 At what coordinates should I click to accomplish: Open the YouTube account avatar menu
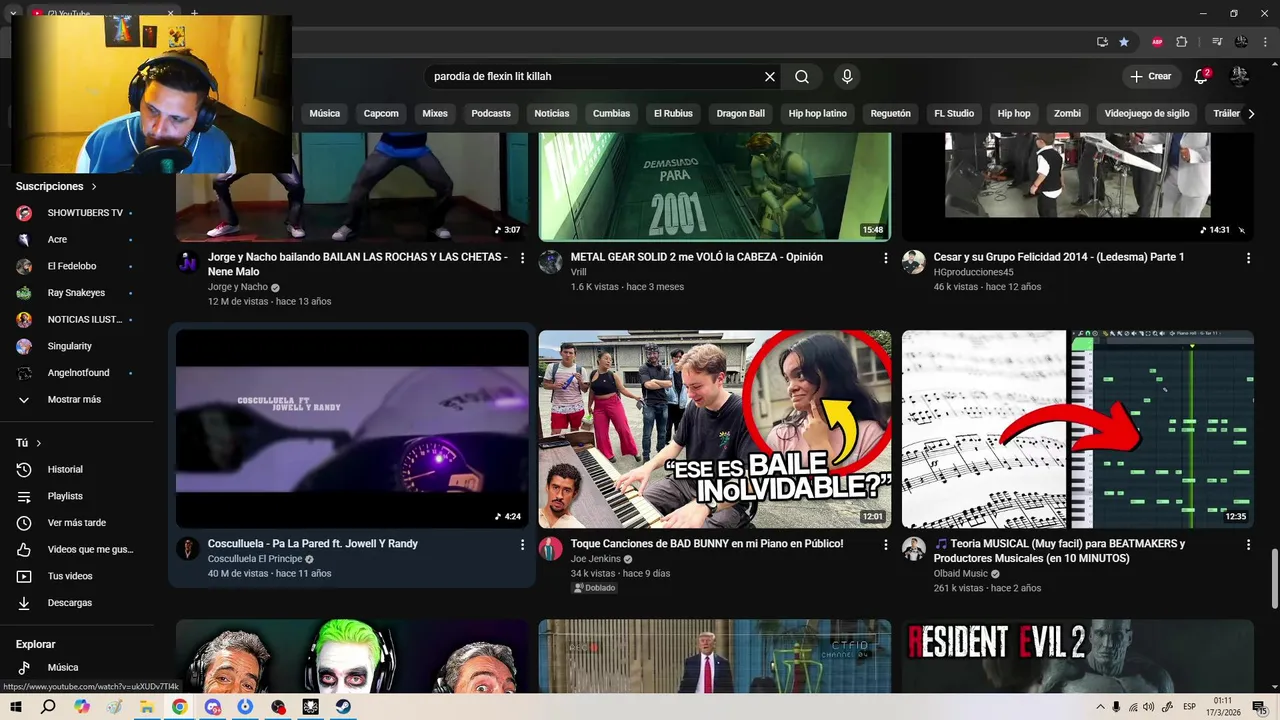(1239, 77)
